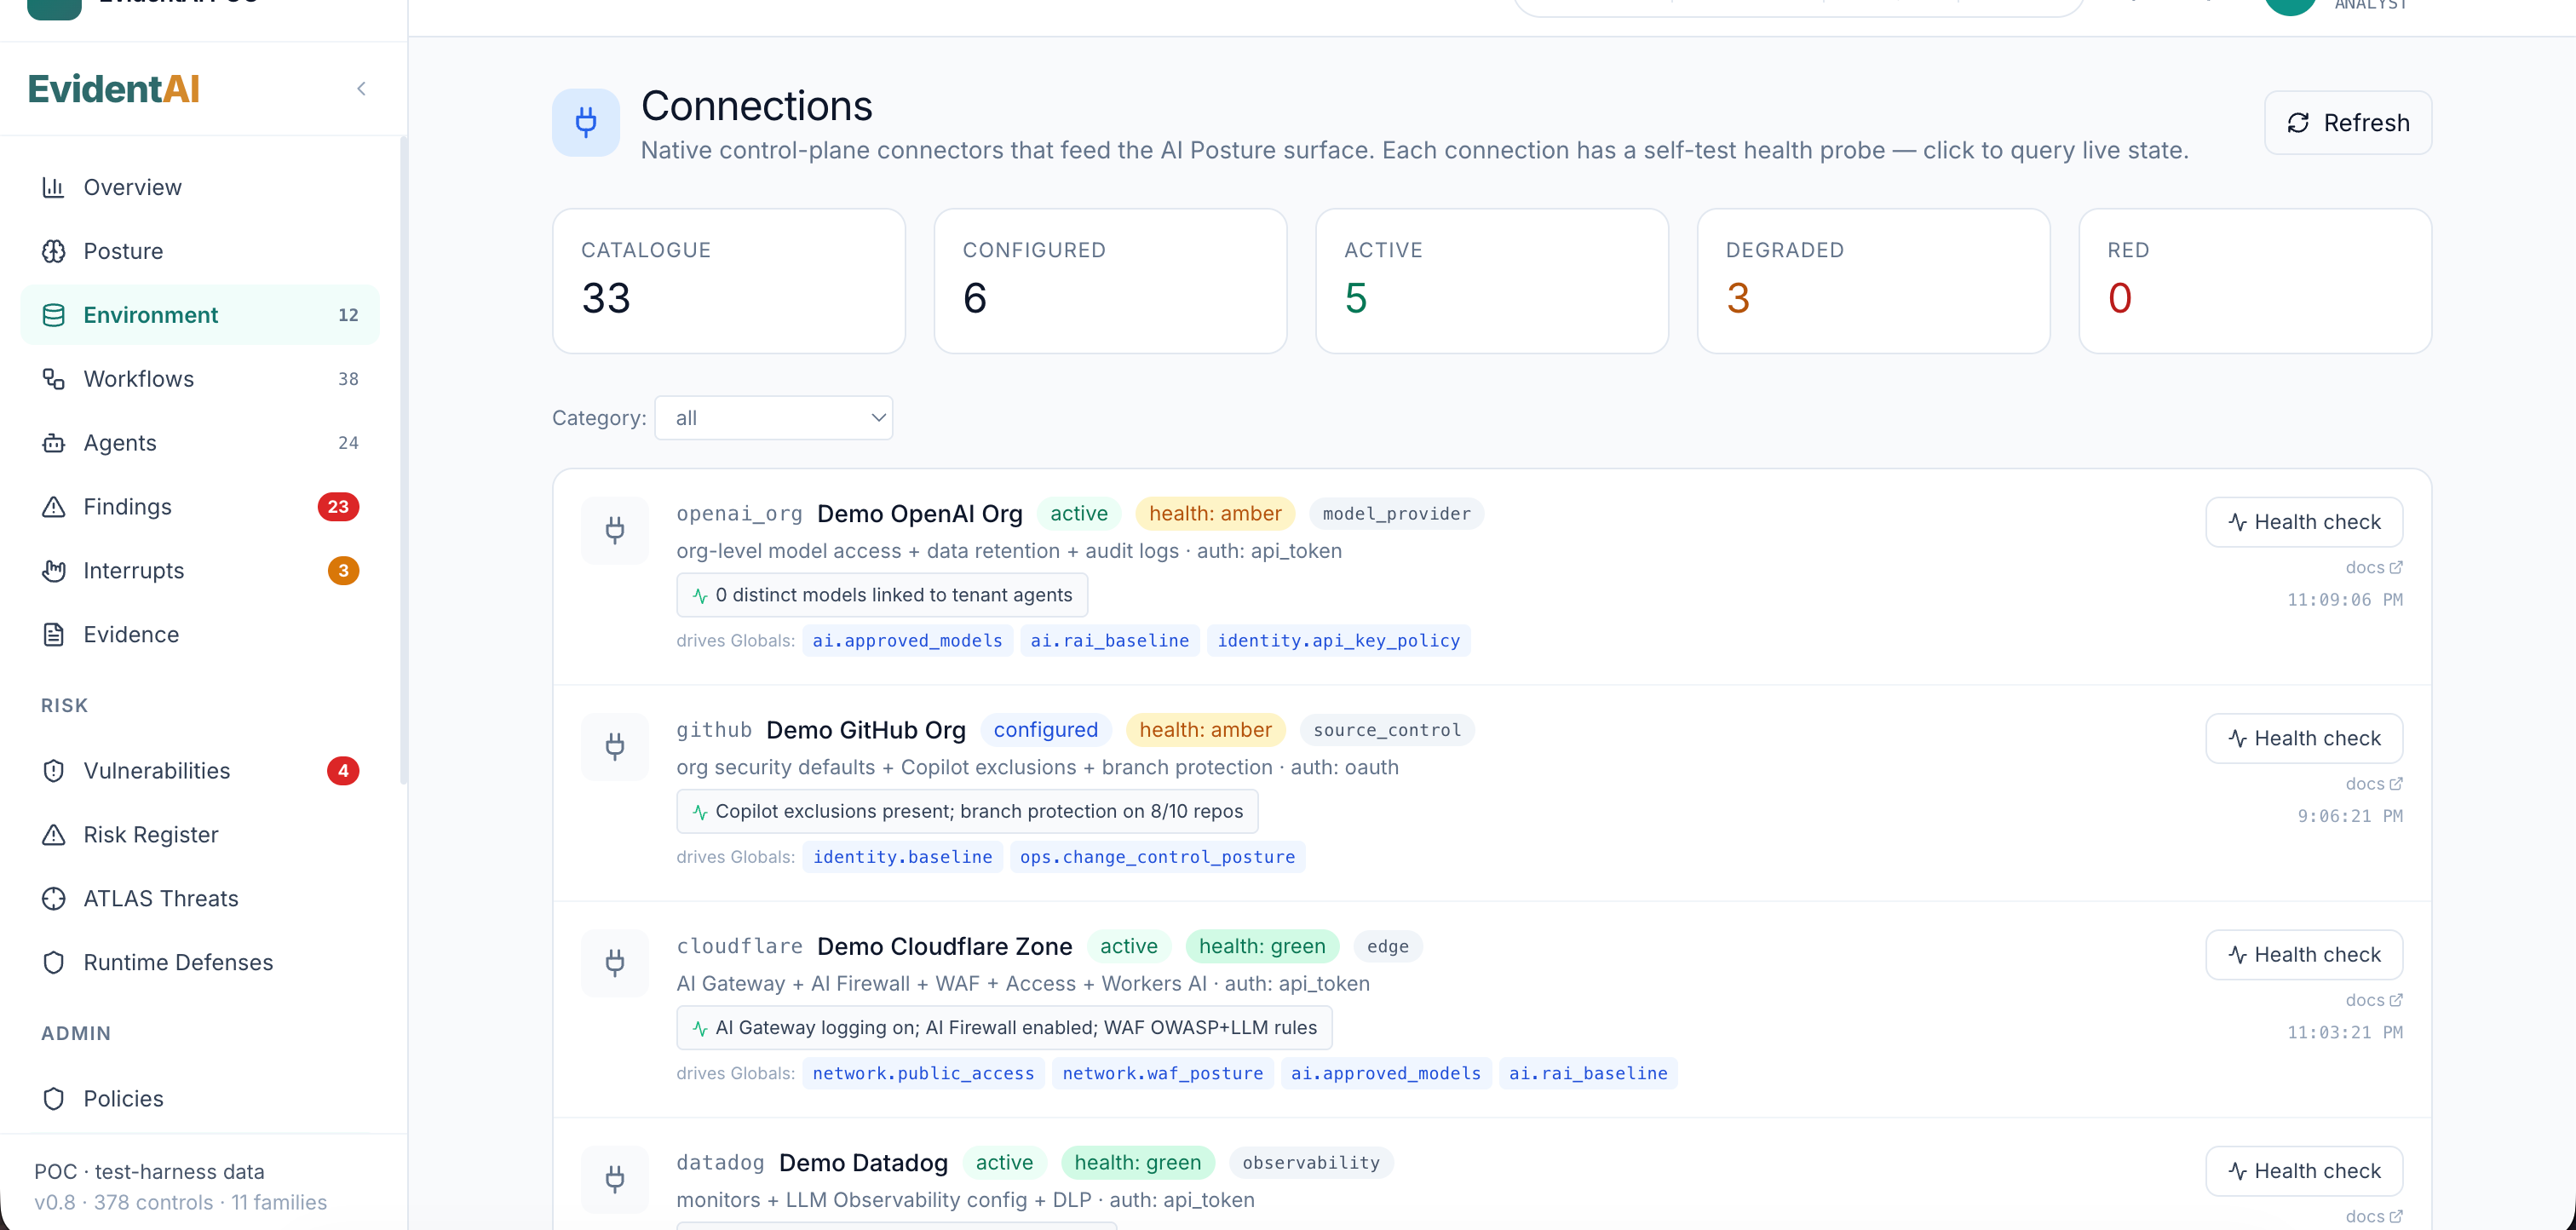
Task: Click the Runtime Defenses shield icon
Action: pos(53,963)
